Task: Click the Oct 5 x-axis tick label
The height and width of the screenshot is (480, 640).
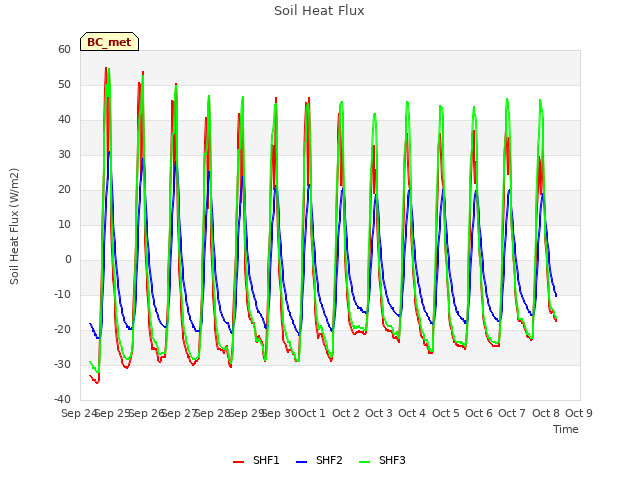Action: [446, 413]
